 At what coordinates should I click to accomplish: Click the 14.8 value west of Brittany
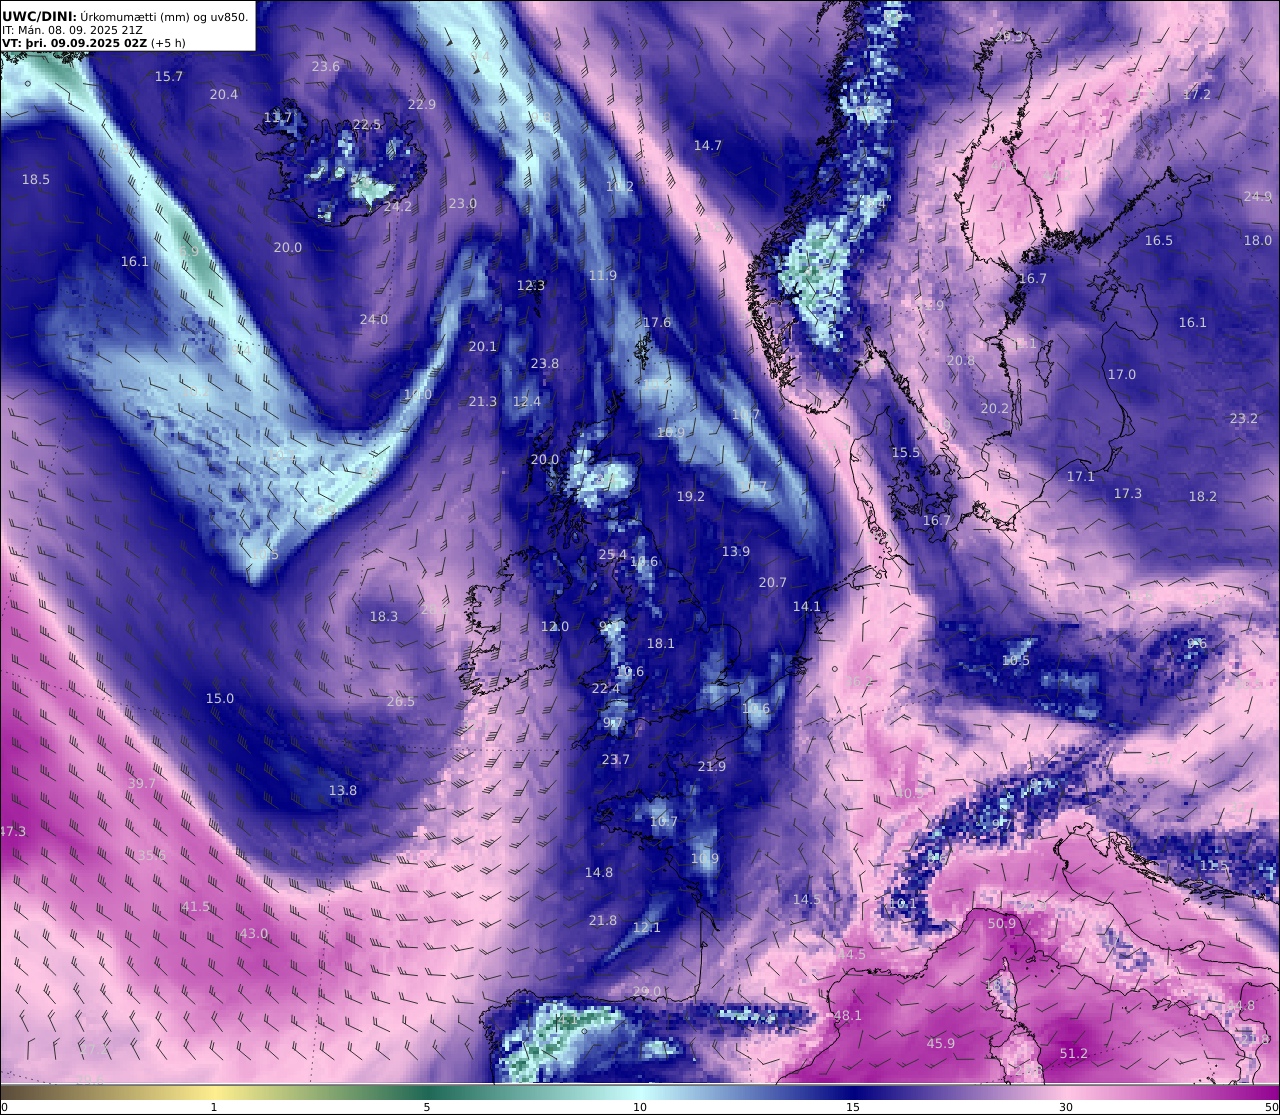coord(599,873)
